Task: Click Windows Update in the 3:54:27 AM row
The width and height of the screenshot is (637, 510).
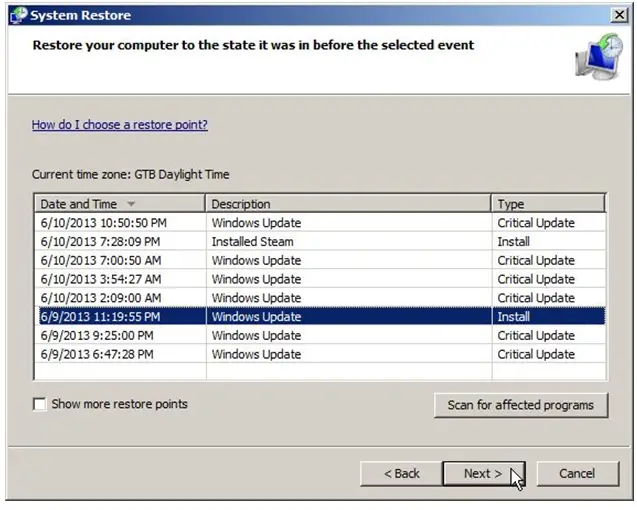Action: pyautogui.click(x=256, y=279)
